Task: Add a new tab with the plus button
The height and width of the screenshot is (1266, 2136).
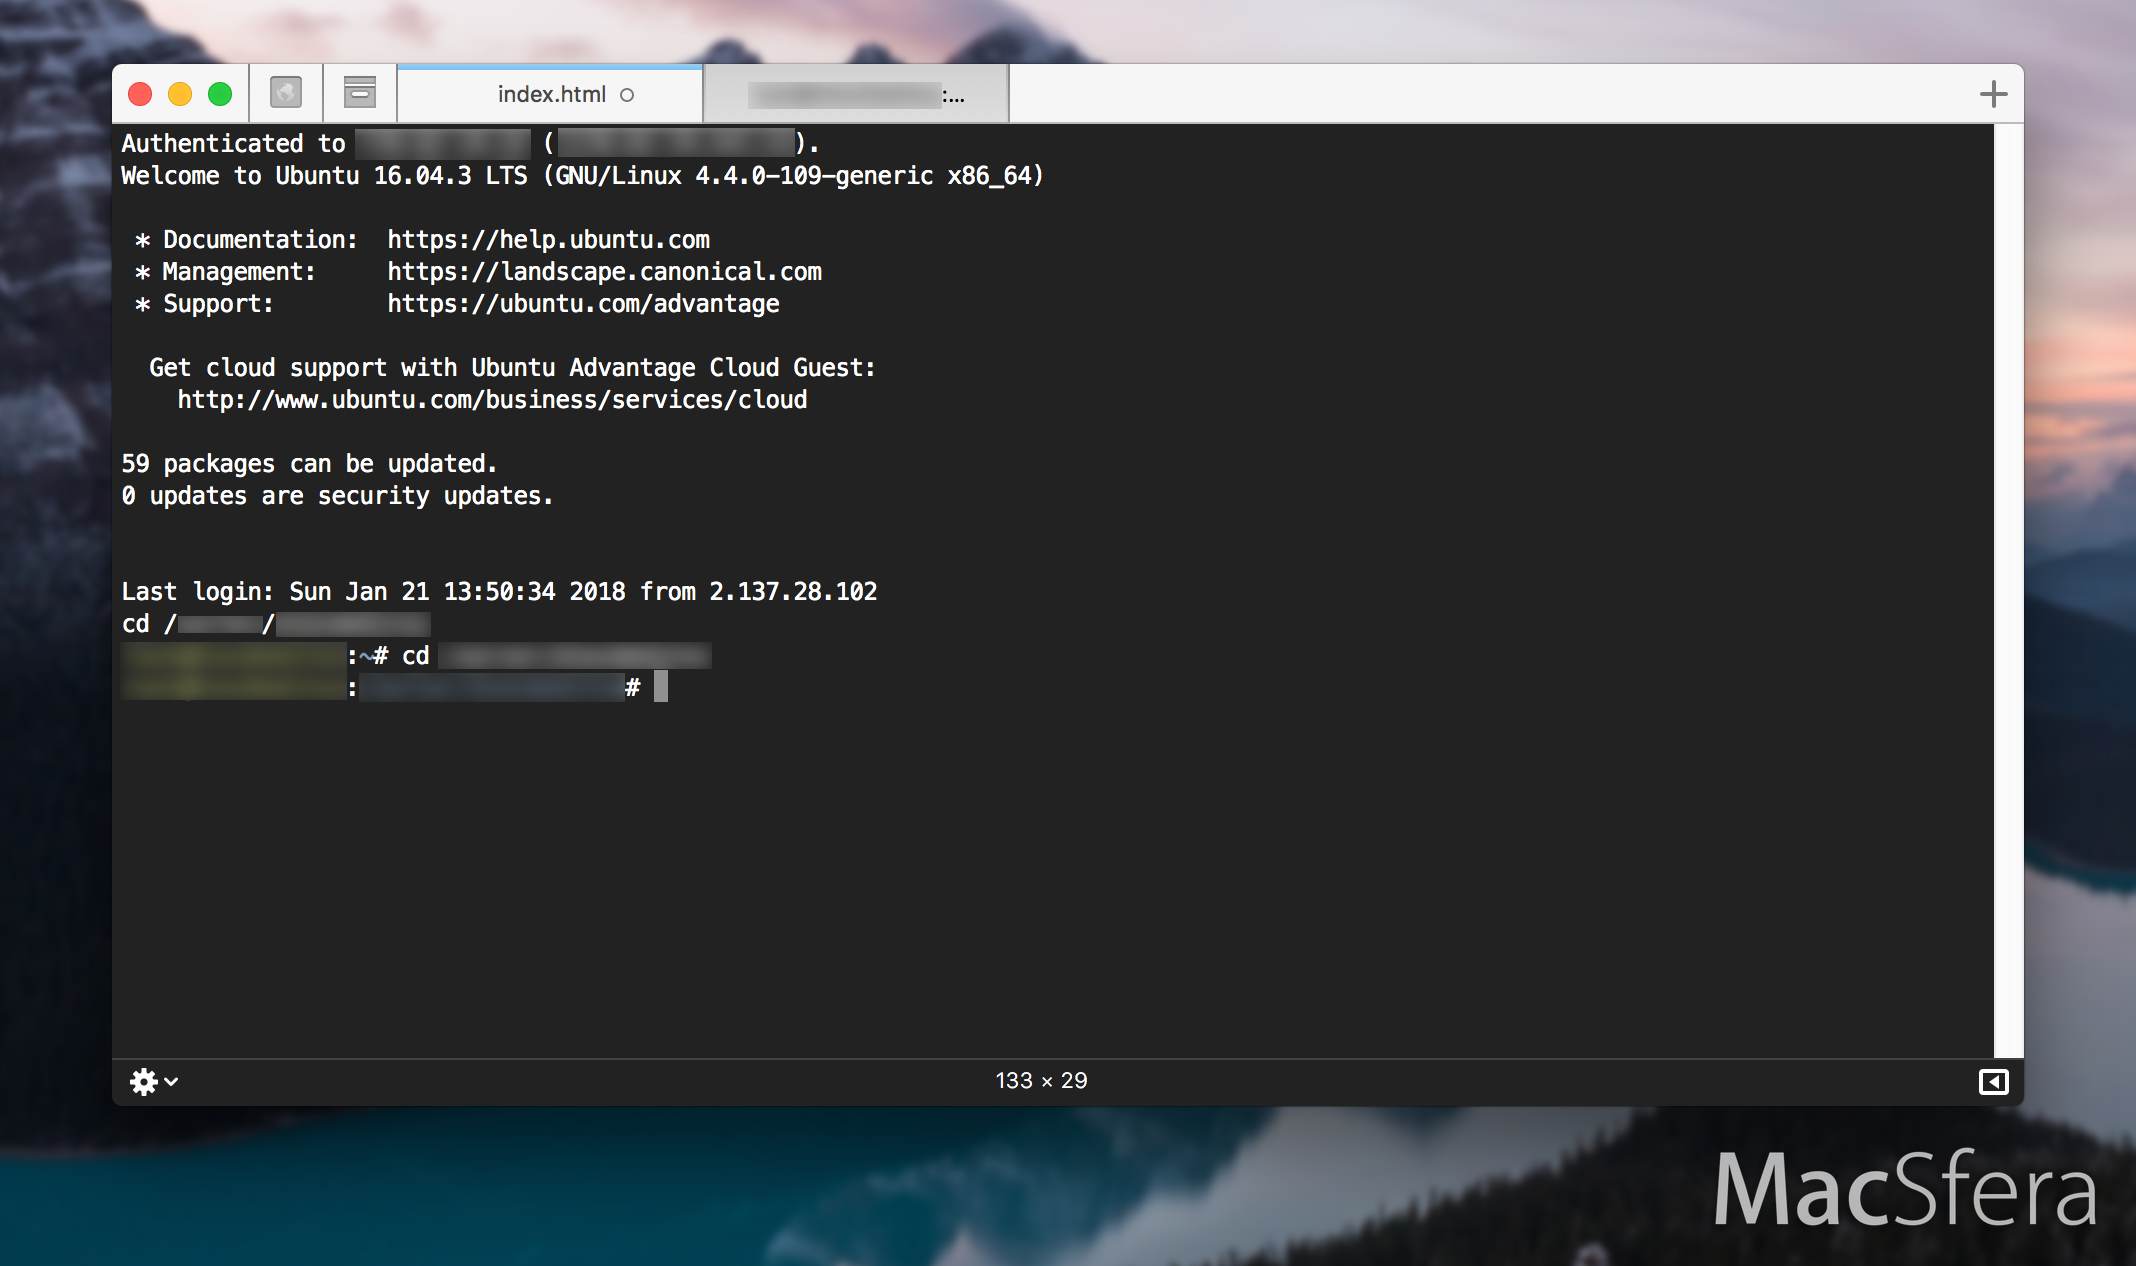Action: click(x=1993, y=94)
